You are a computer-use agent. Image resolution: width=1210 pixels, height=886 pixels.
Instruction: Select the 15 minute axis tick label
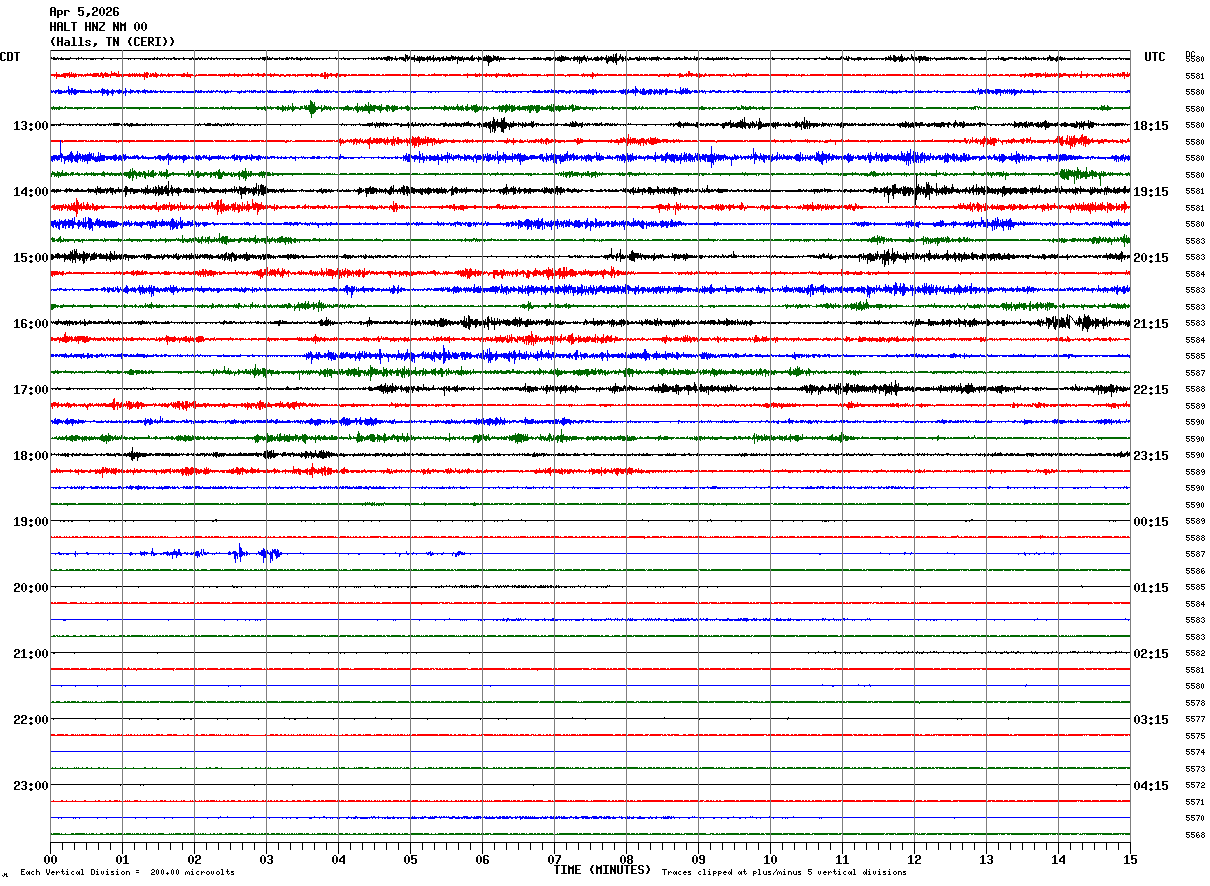[x=1130, y=860]
